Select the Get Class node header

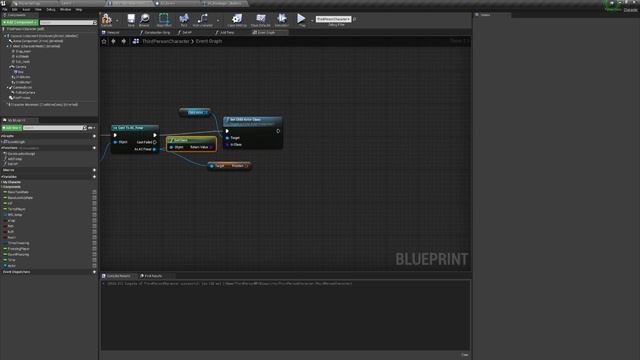[x=191, y=140]
